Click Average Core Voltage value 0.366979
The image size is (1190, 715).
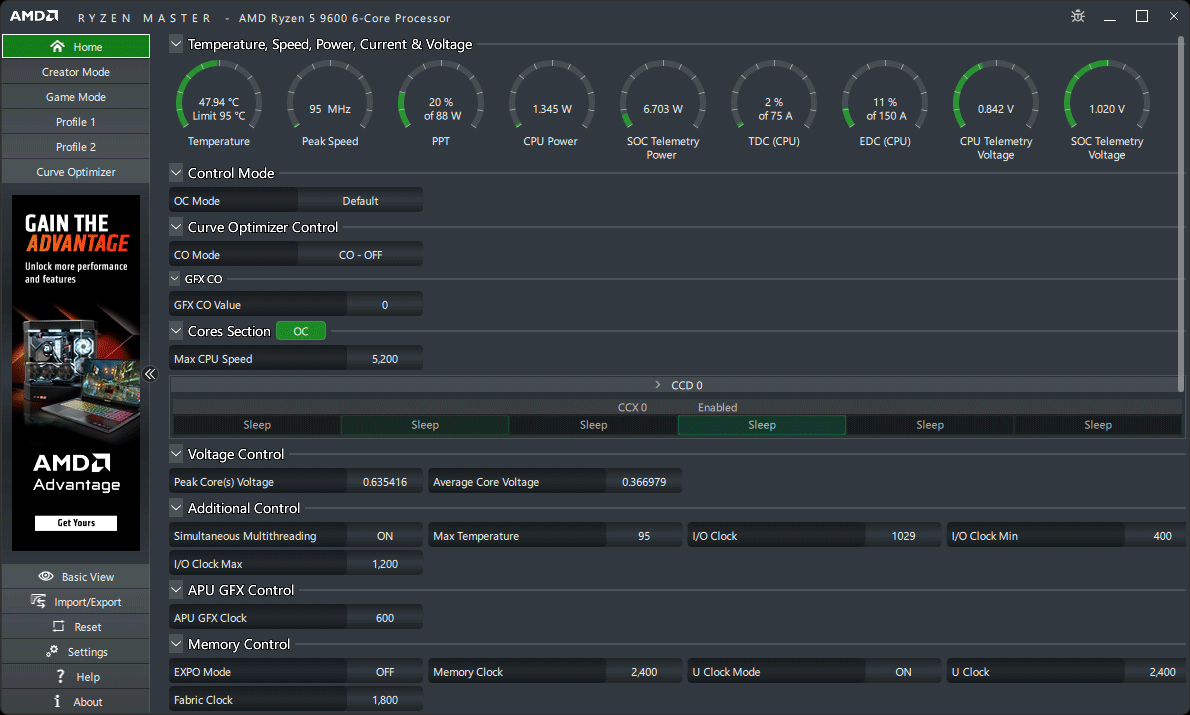click(644, 482)
